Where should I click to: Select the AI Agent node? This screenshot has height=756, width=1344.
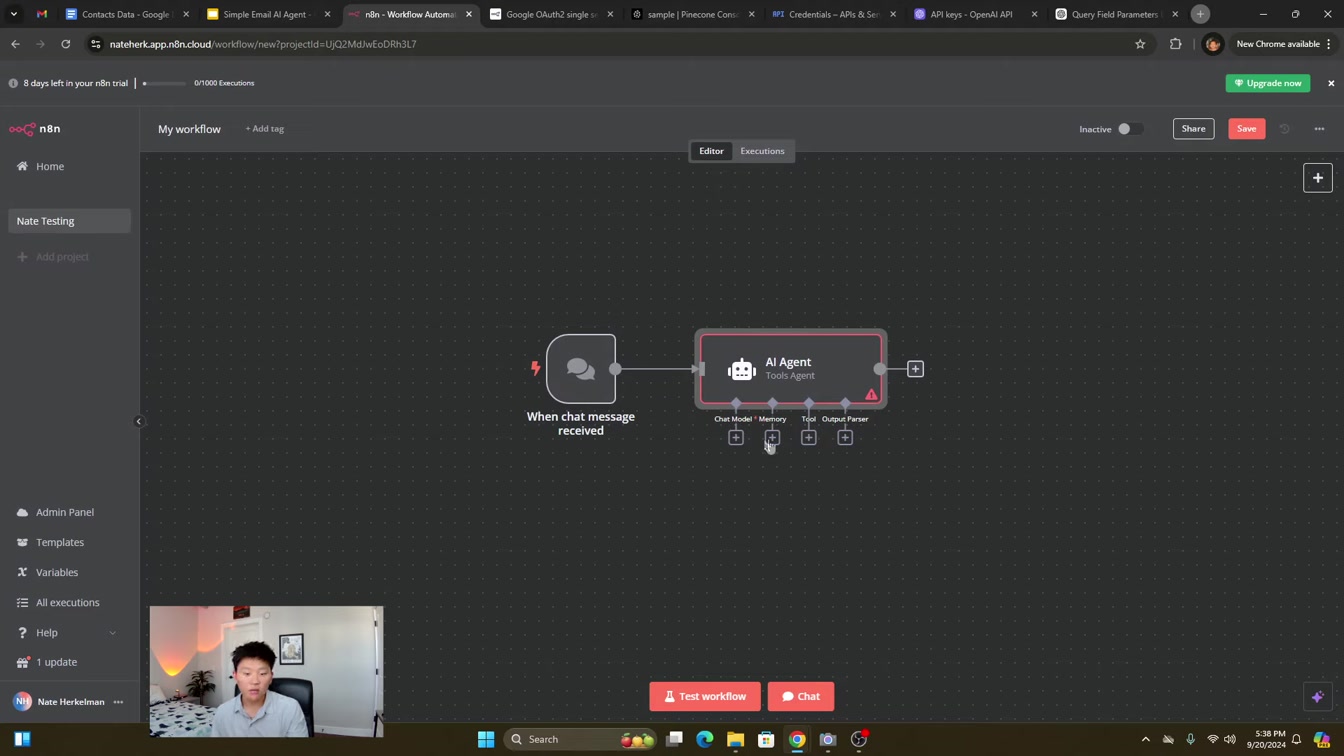791,369
